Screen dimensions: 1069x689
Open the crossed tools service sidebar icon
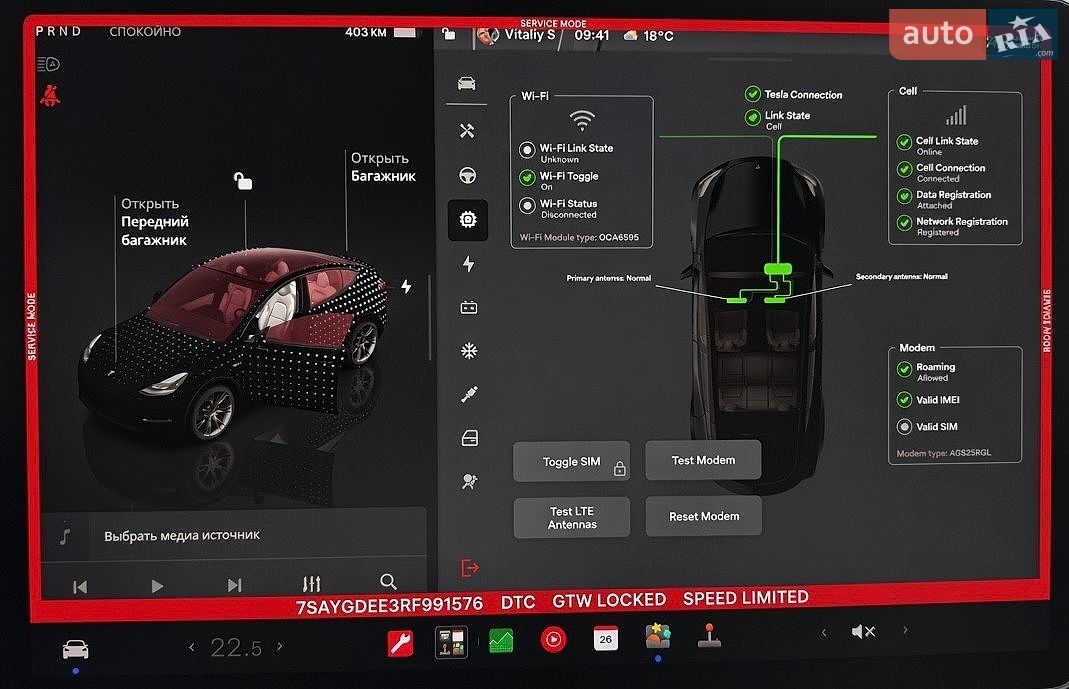(x=467, y=130)
